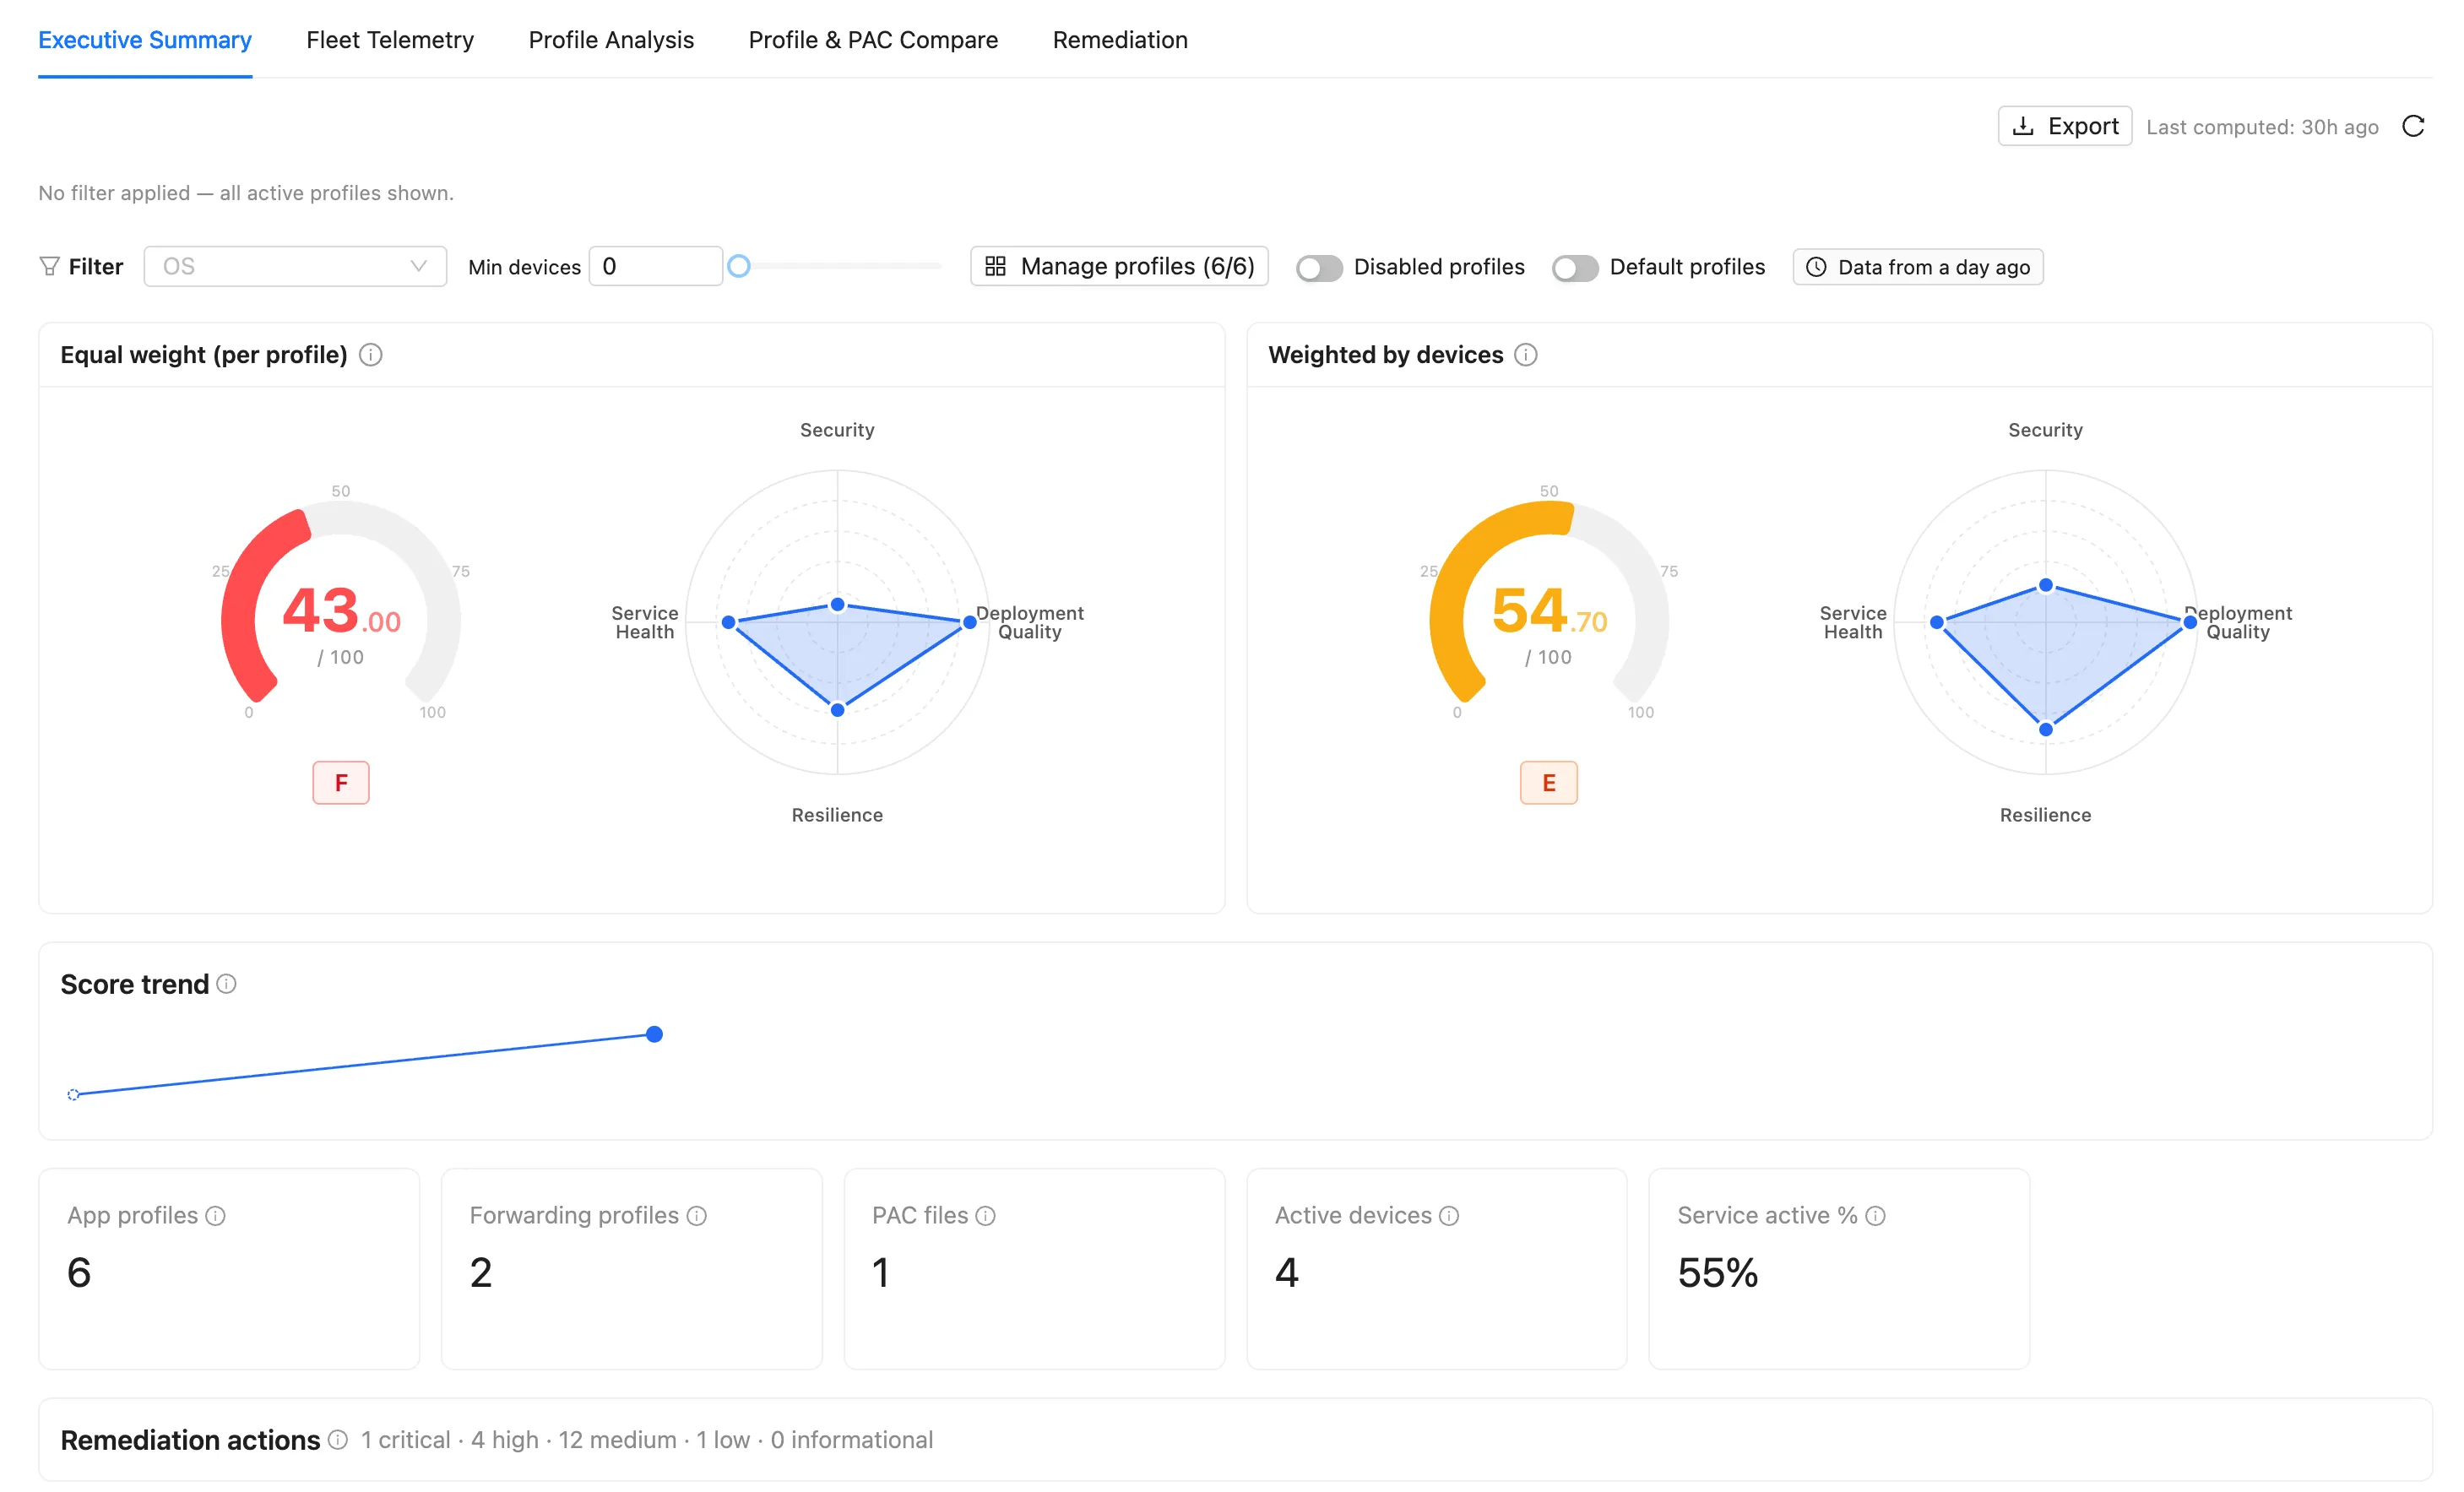The width and height of the screenshot is (2464, 1492).
Task: Click the Resilience point on Equal weight radar
Action: (x=838, y=710)
